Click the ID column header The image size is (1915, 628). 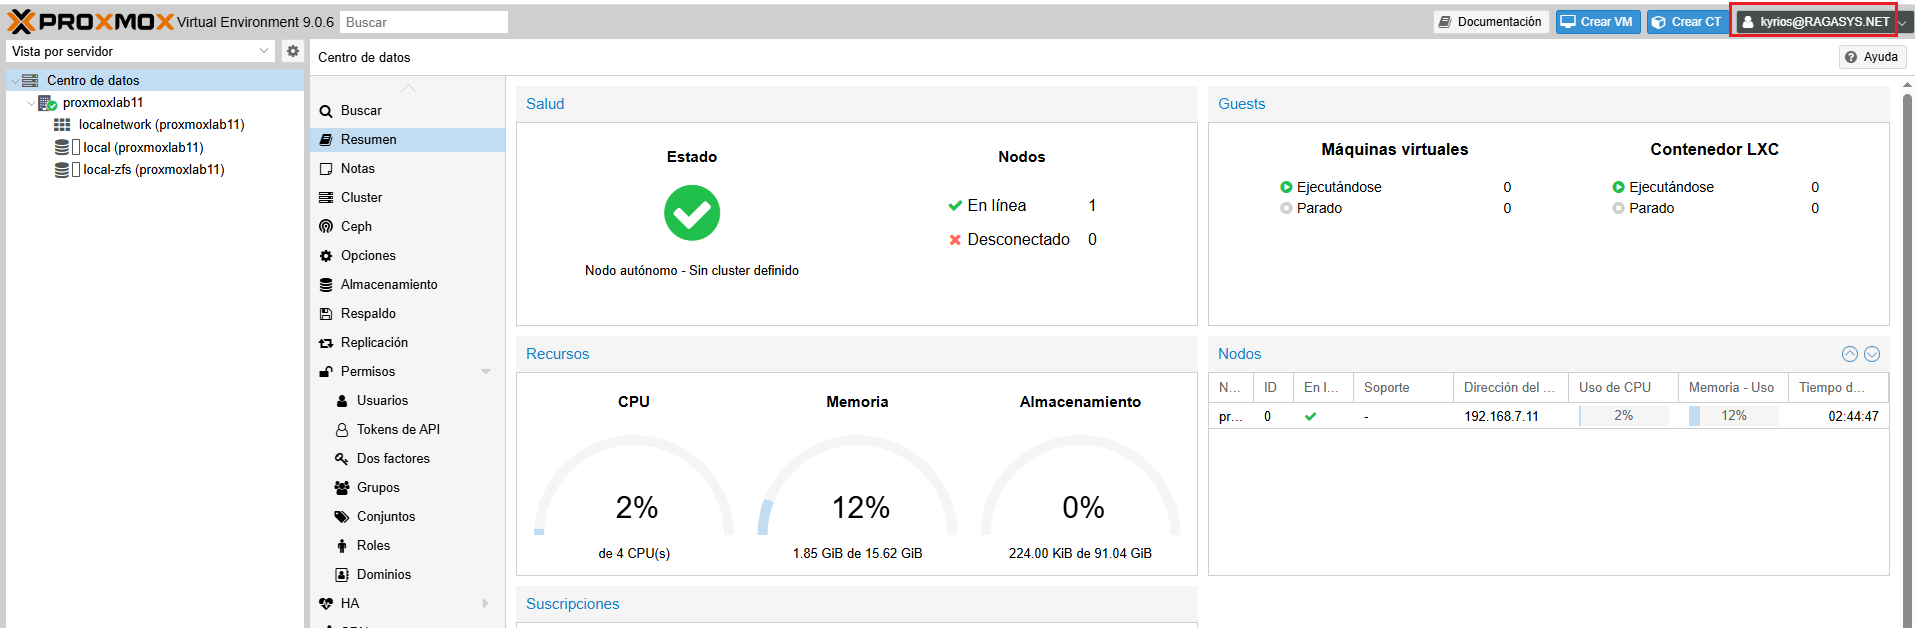1273,388
